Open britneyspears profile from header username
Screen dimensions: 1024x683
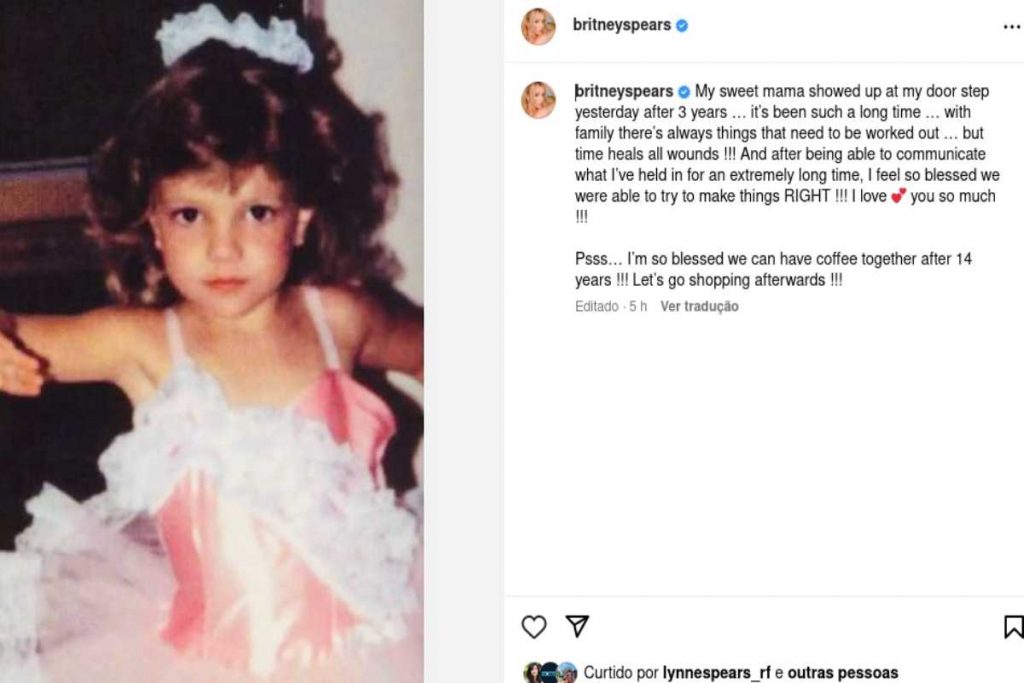coord(621,26)
